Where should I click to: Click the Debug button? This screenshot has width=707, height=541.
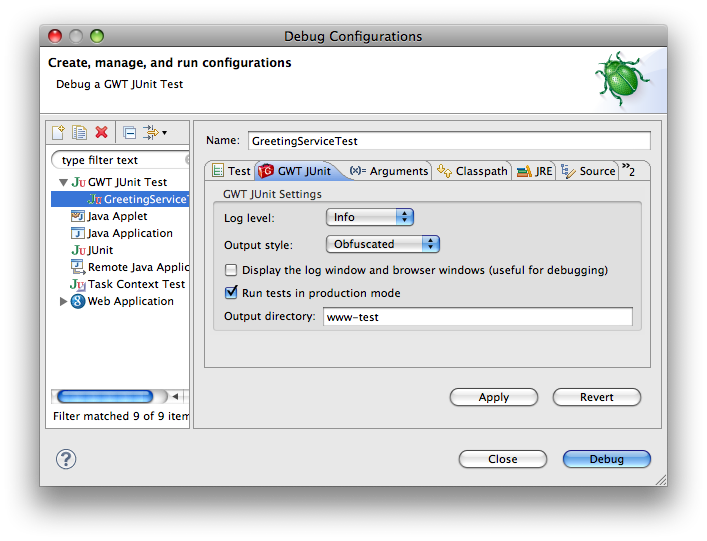click(x=606, y=459)
